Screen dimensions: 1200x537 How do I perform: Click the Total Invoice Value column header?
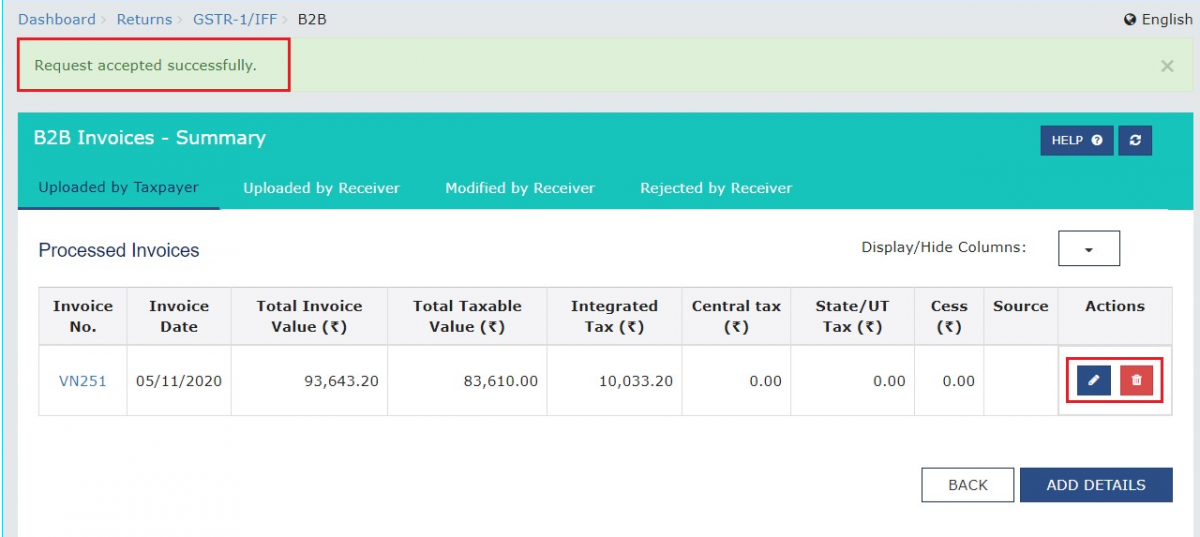tap(309, 316)
